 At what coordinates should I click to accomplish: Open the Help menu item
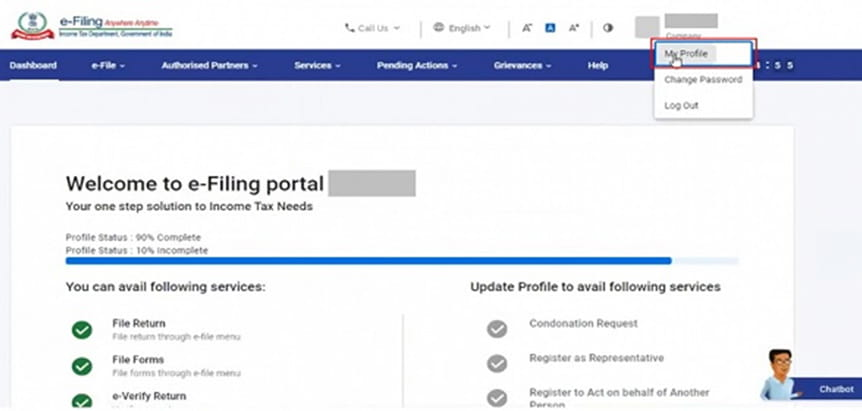pyautogui.click(x=598, y=65)
